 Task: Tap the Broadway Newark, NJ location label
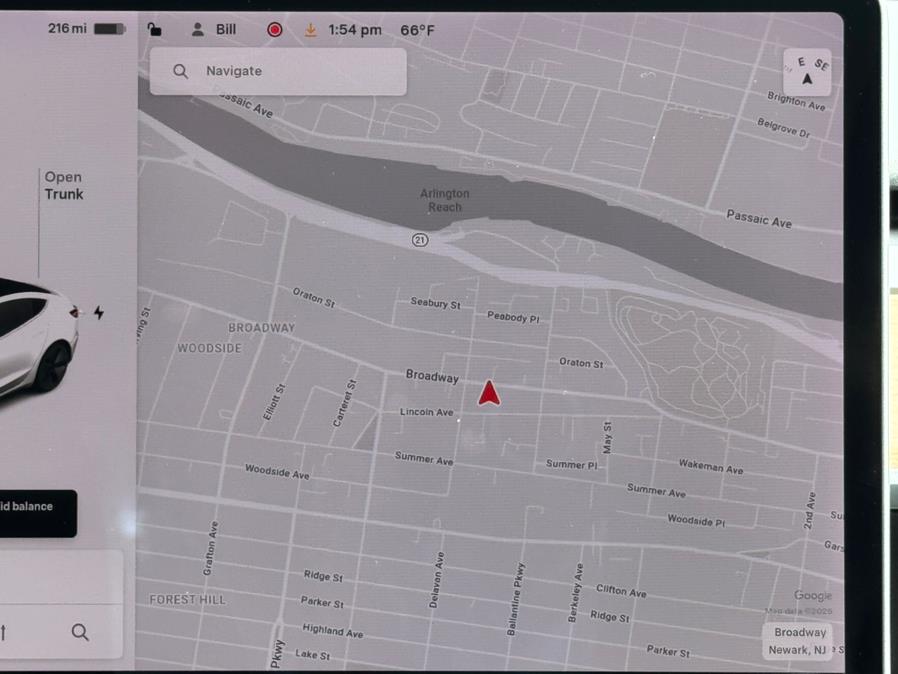pyautogui.click(x=797, y=641)
